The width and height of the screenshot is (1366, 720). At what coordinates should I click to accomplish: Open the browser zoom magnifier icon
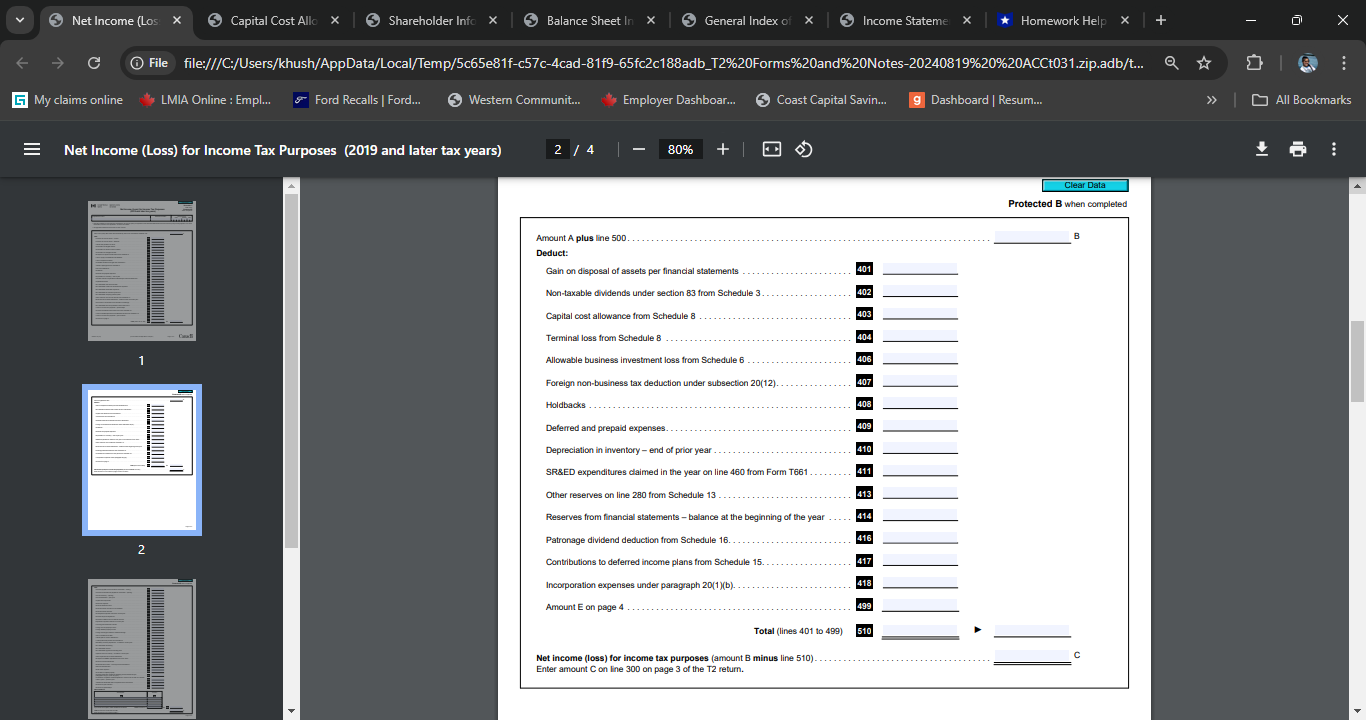coord(1172,63)
